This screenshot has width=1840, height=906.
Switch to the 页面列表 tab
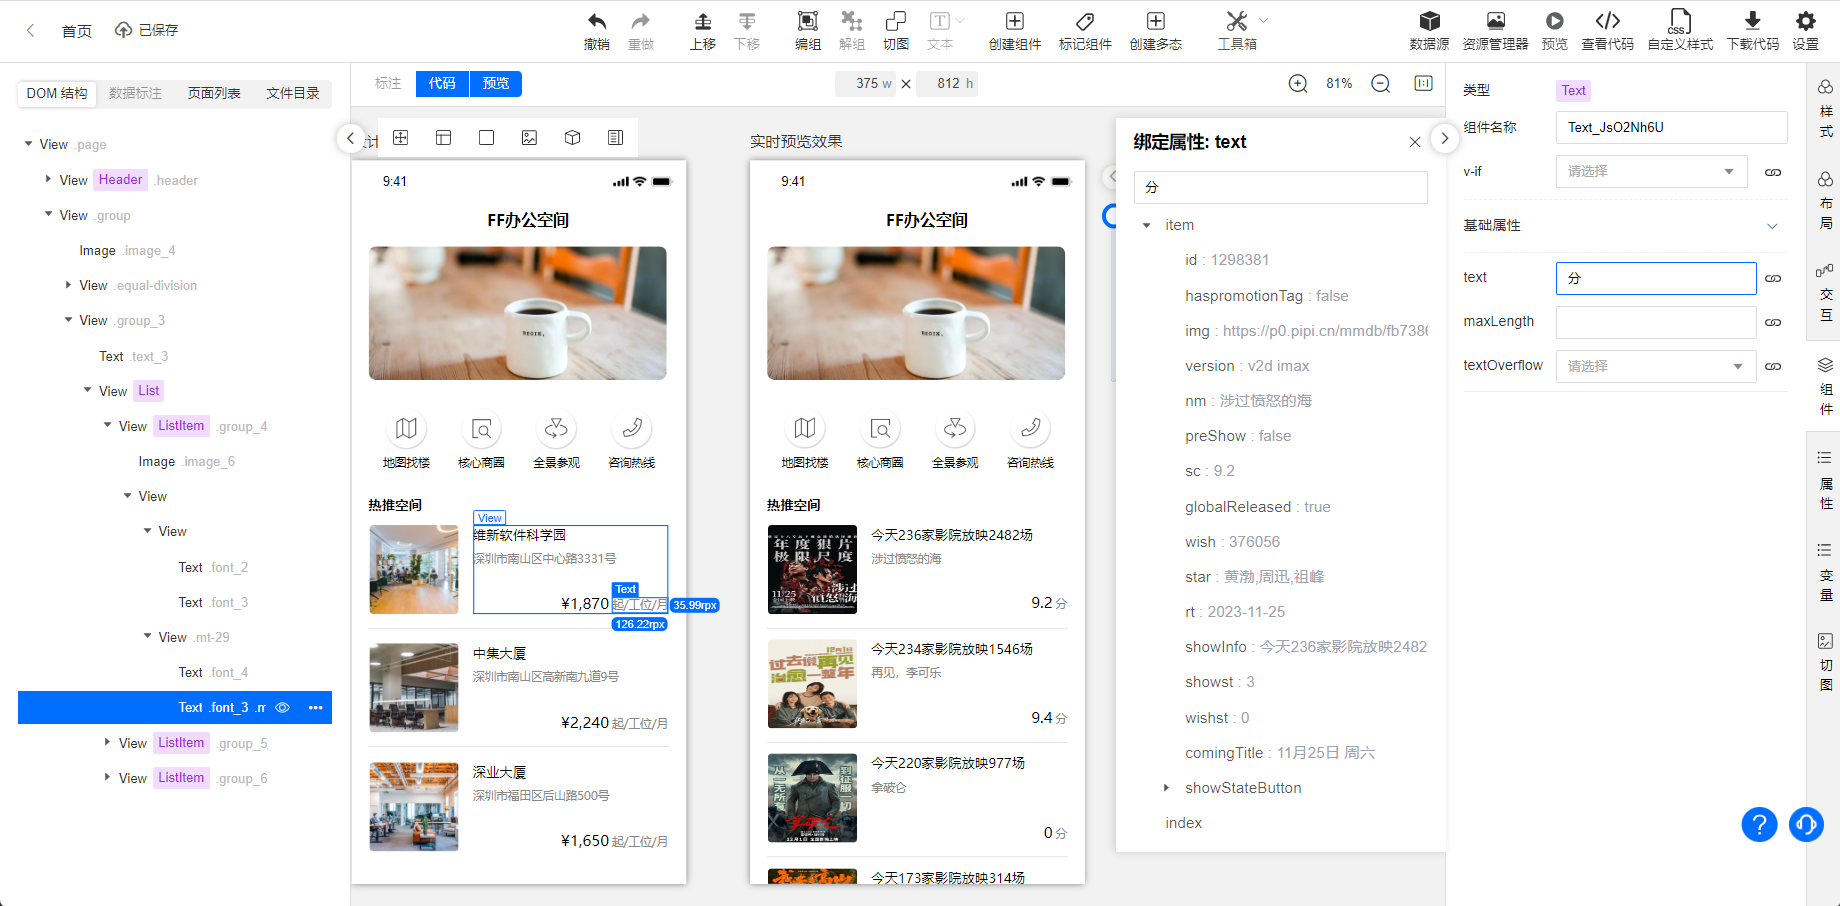click(213, 93)
